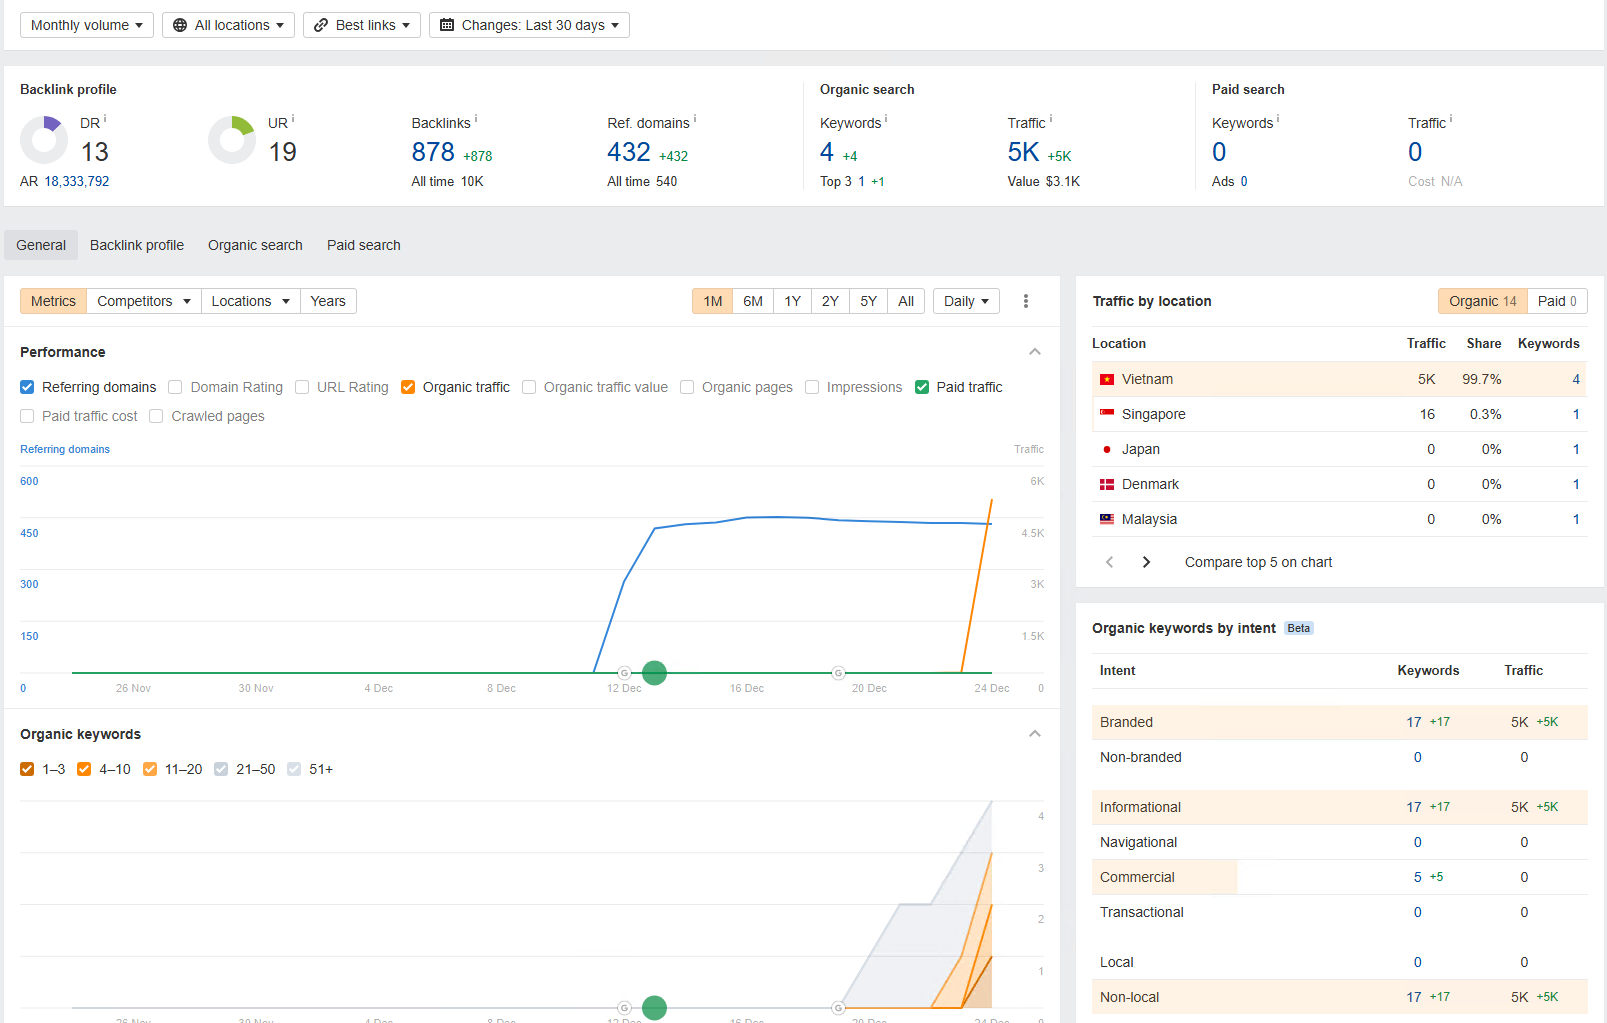Select 1Y time range
This screenshot has height=1023, width=1607.
792,301
